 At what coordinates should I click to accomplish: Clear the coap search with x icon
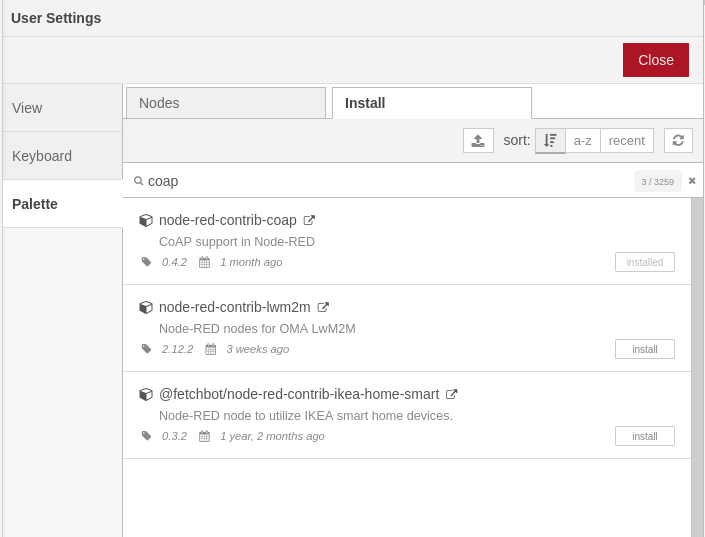(692, 181)
